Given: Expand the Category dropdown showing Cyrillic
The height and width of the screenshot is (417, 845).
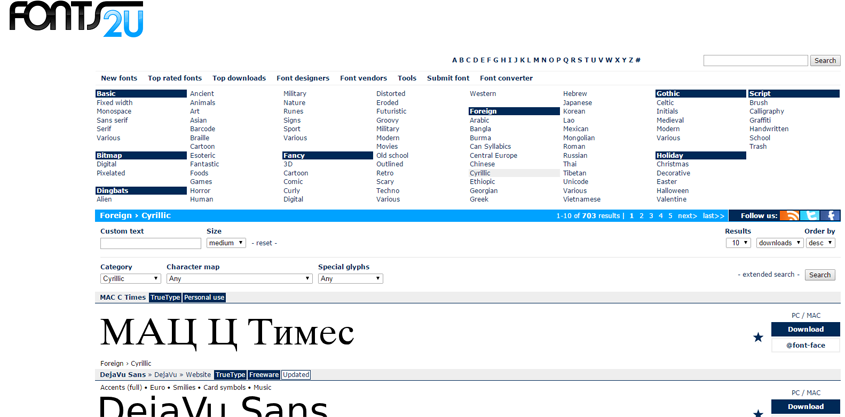Looking at the screenshot, I should pos(130,279).
